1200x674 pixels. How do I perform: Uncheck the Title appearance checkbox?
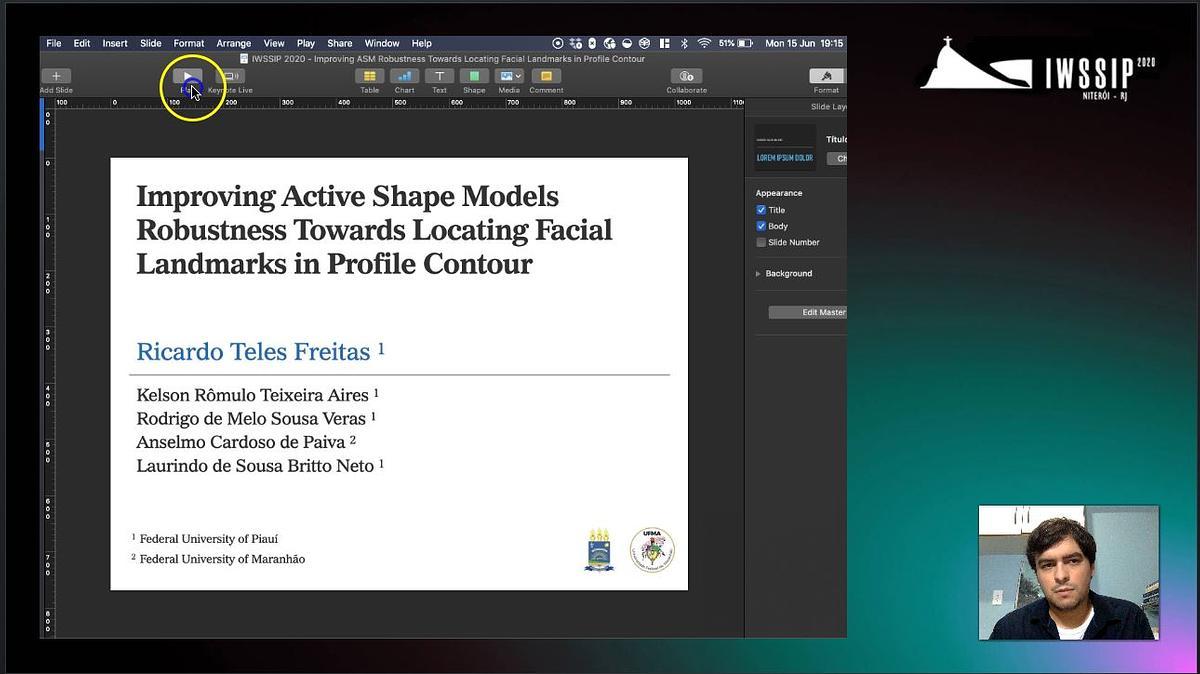761,210
